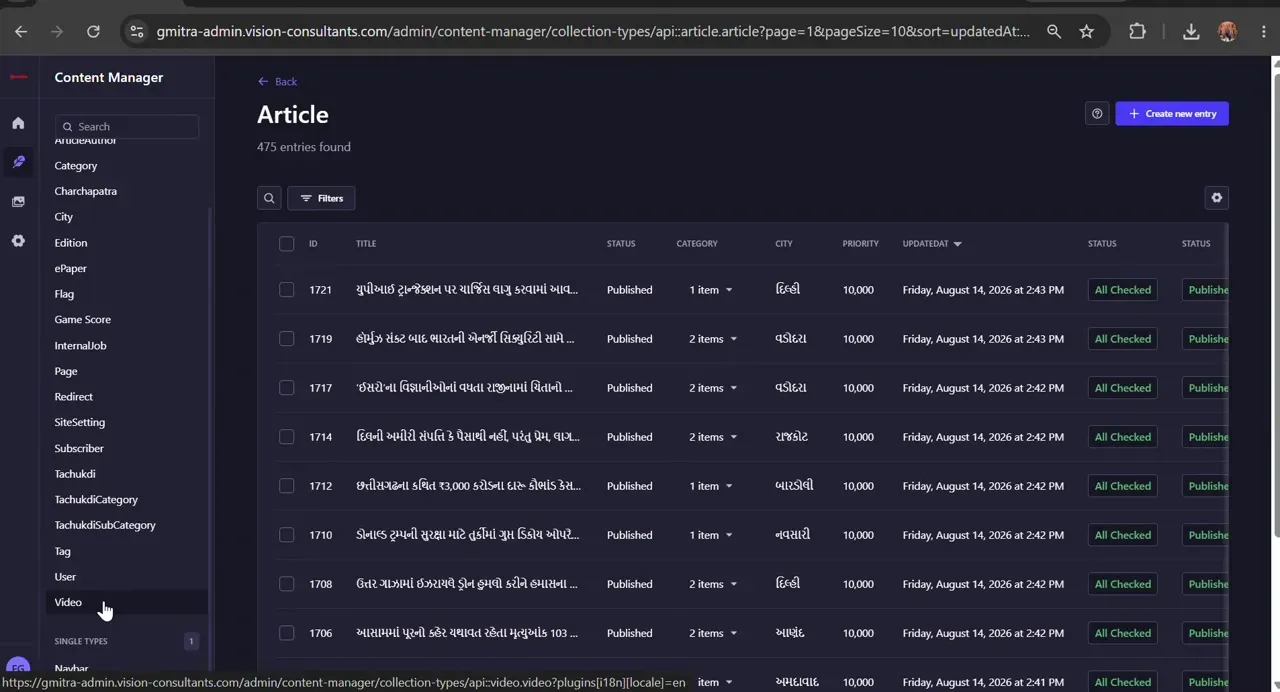Image resolution: width=1280 pixels, height=692 pixels.
Task: Click the Back link
Action: [277, 82]
